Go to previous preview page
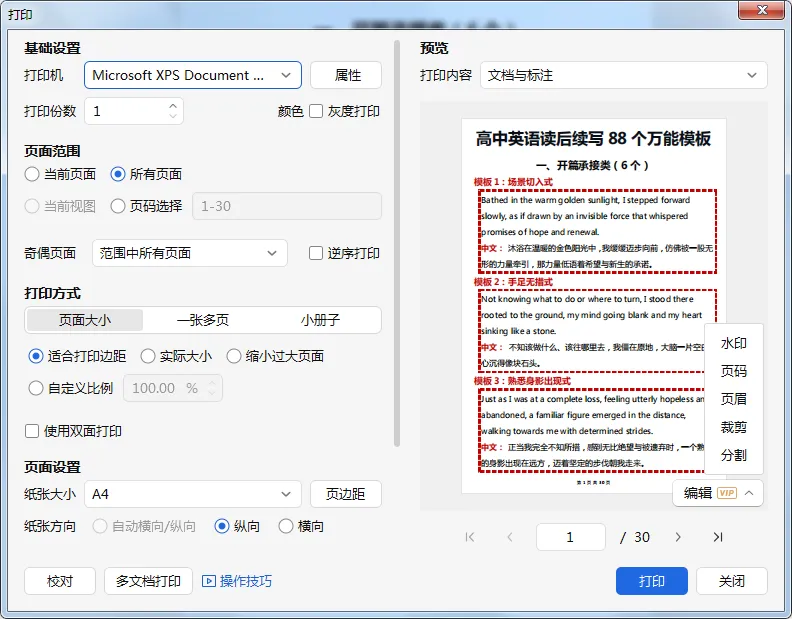Screen dimensions: 792x619 pyautogui.click(x=510, y=537)
